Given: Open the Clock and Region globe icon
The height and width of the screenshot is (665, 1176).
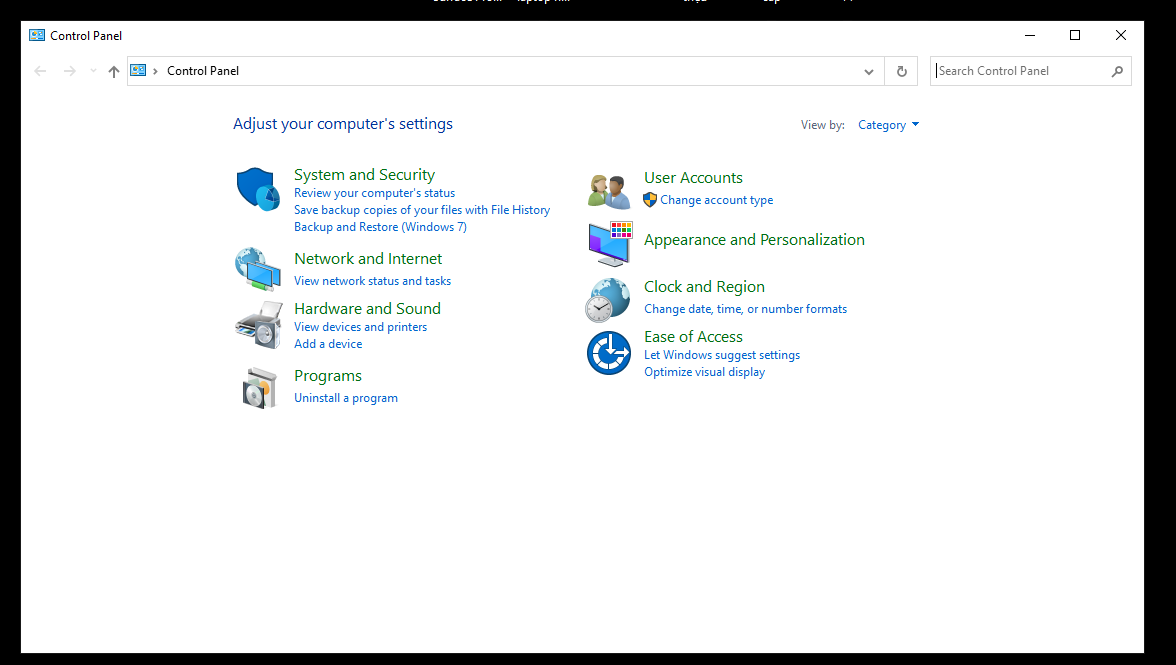Looking at the screenshot, I should pos(608,300).
